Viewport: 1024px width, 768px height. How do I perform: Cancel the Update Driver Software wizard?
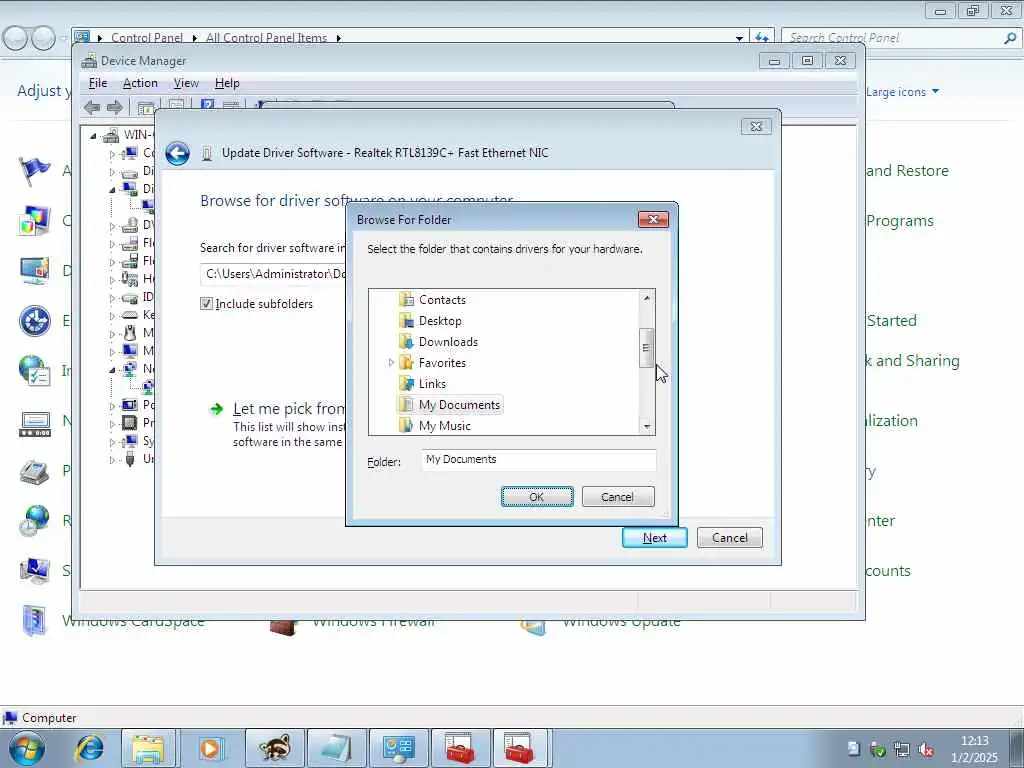729,537
